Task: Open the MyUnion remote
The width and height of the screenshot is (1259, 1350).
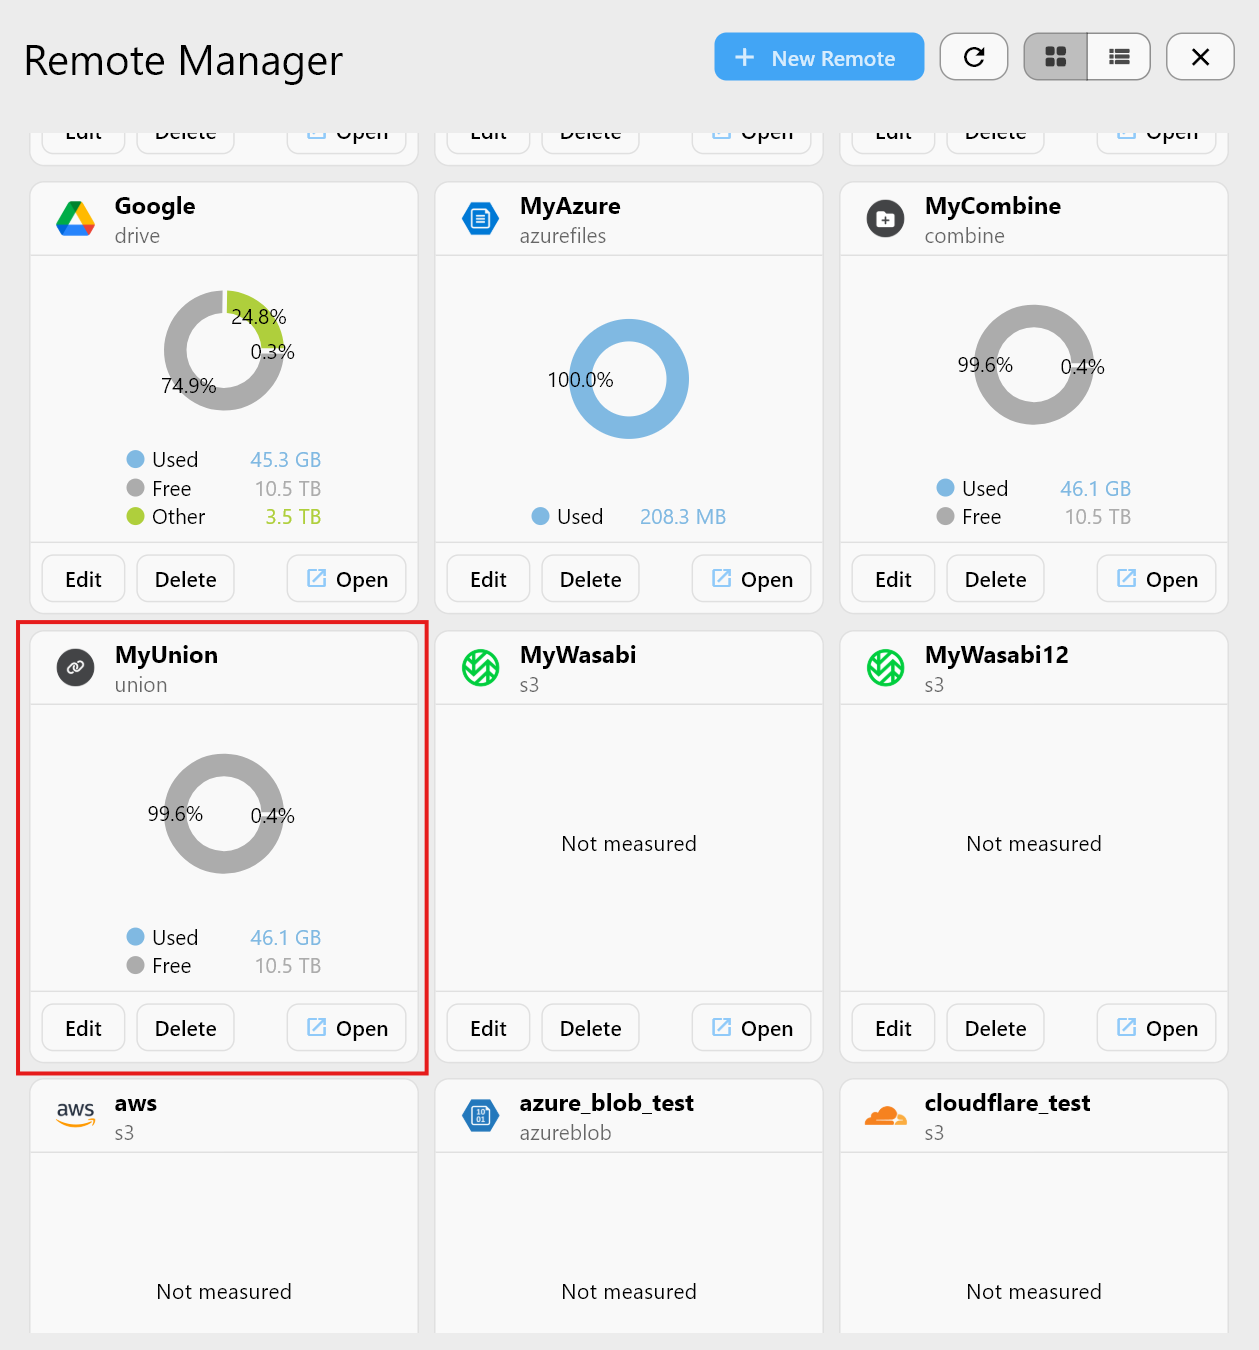Action: 346,1027
